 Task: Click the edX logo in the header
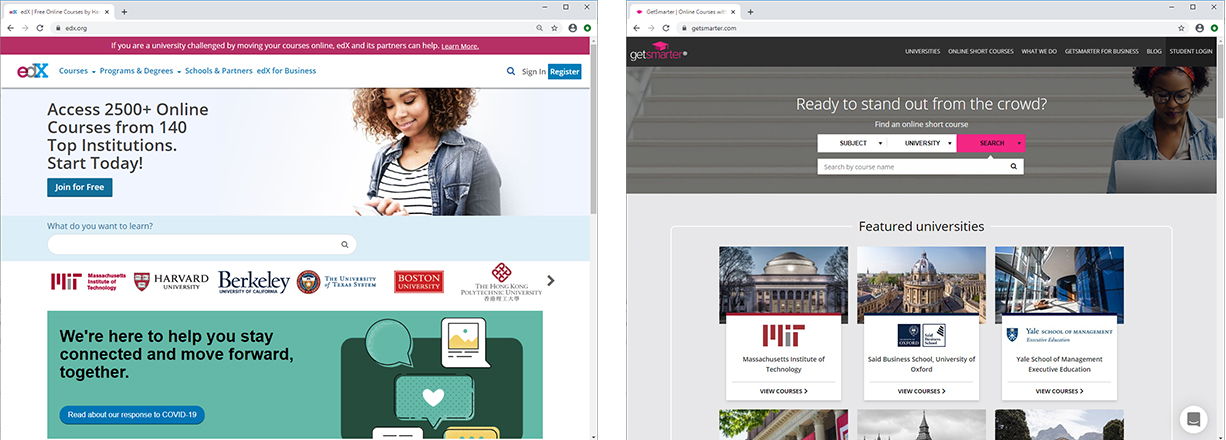[x=32, y=72]
